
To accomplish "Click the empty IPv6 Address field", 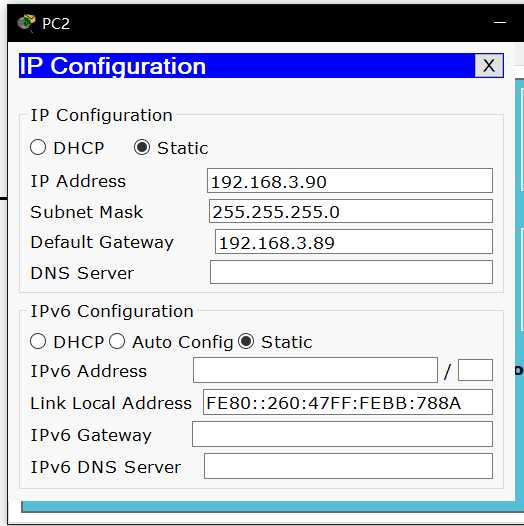I will [x=315, y=370].
